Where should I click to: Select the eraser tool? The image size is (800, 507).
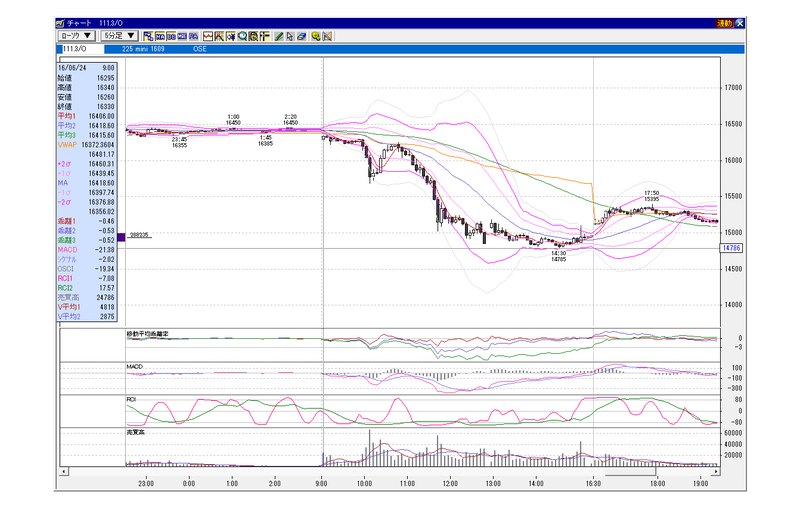(x=302, y=36)
